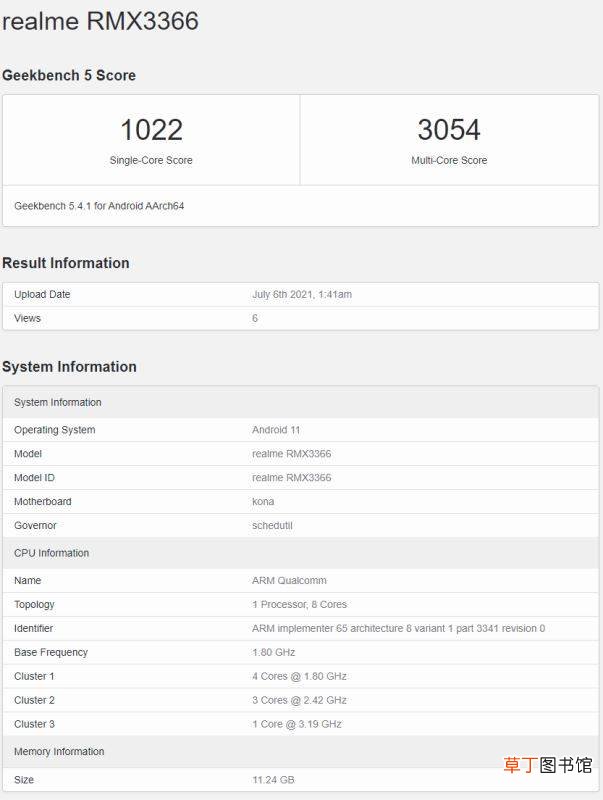603x800 pixels.
Task: Click the 'Geekbench 5 Score' heading
Action: pyautogui.click(x=69, y=76)
